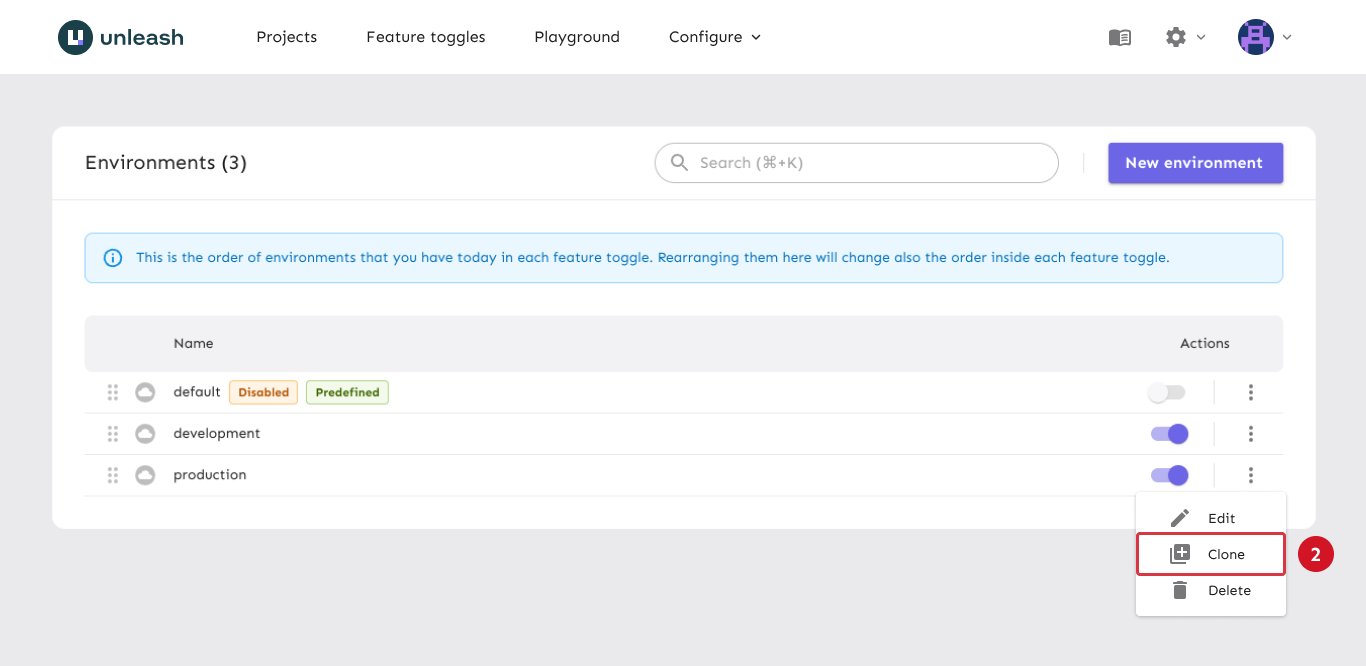The image size is (1366, 666).
Task: Open the documentation book icon
Action: (x=1119, y=37)
